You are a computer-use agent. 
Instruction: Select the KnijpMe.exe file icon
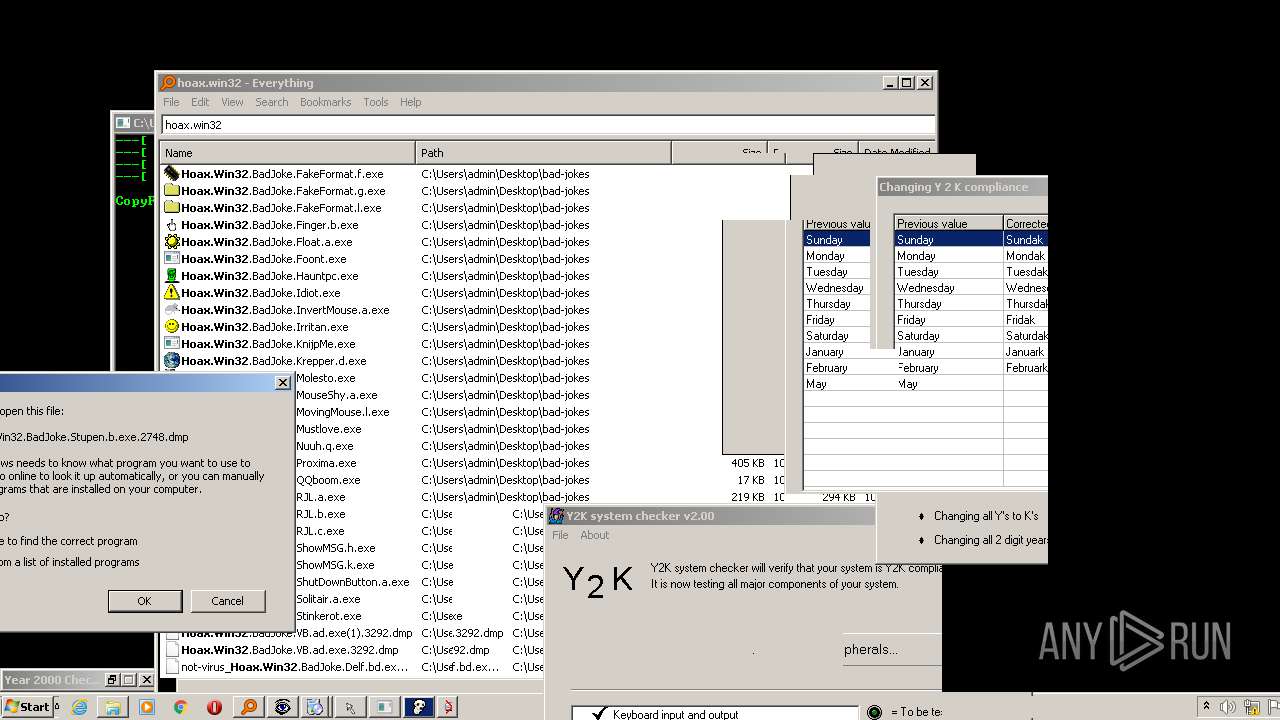tap(172, 344)
